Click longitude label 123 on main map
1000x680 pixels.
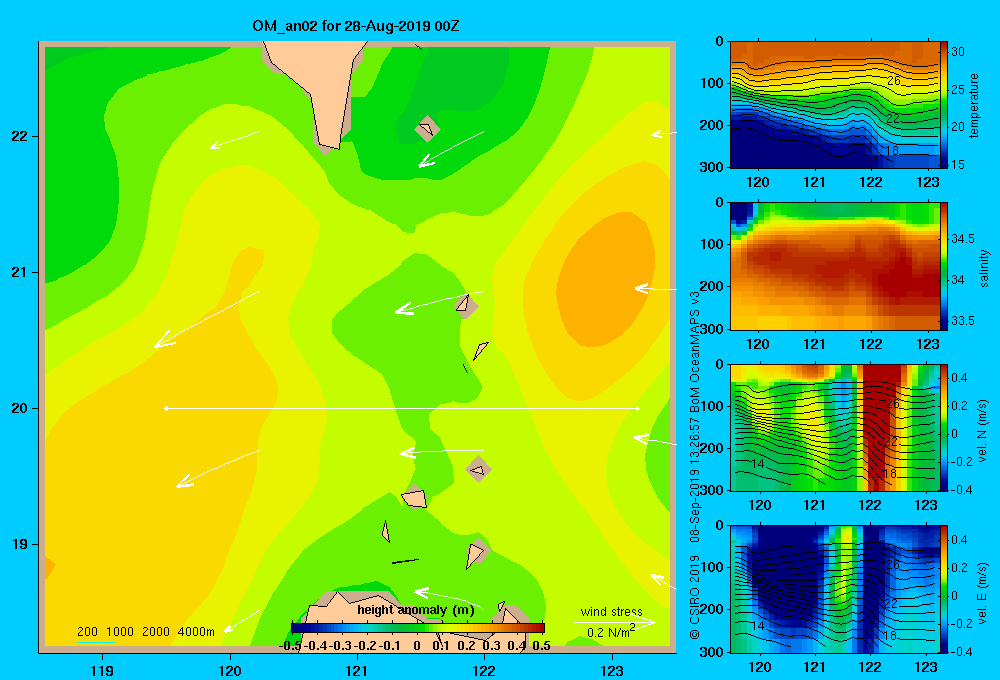[x=612, y=670]
